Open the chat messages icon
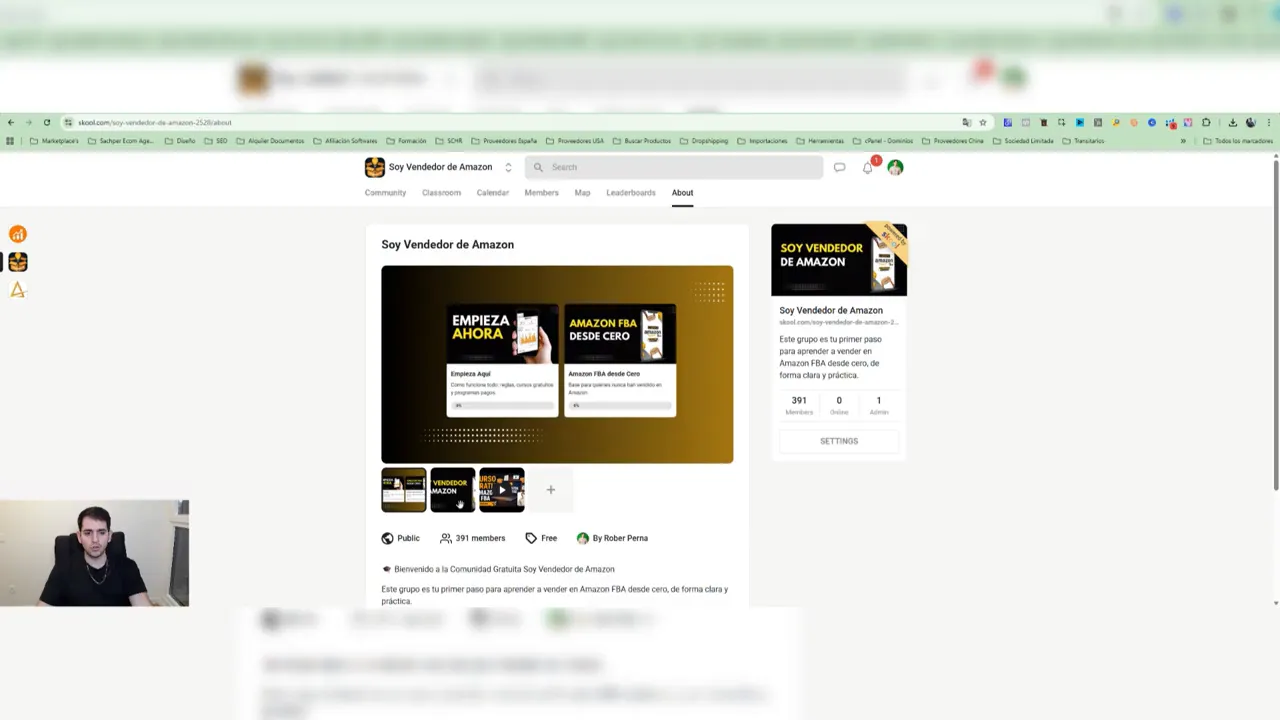 coord(839,167)
